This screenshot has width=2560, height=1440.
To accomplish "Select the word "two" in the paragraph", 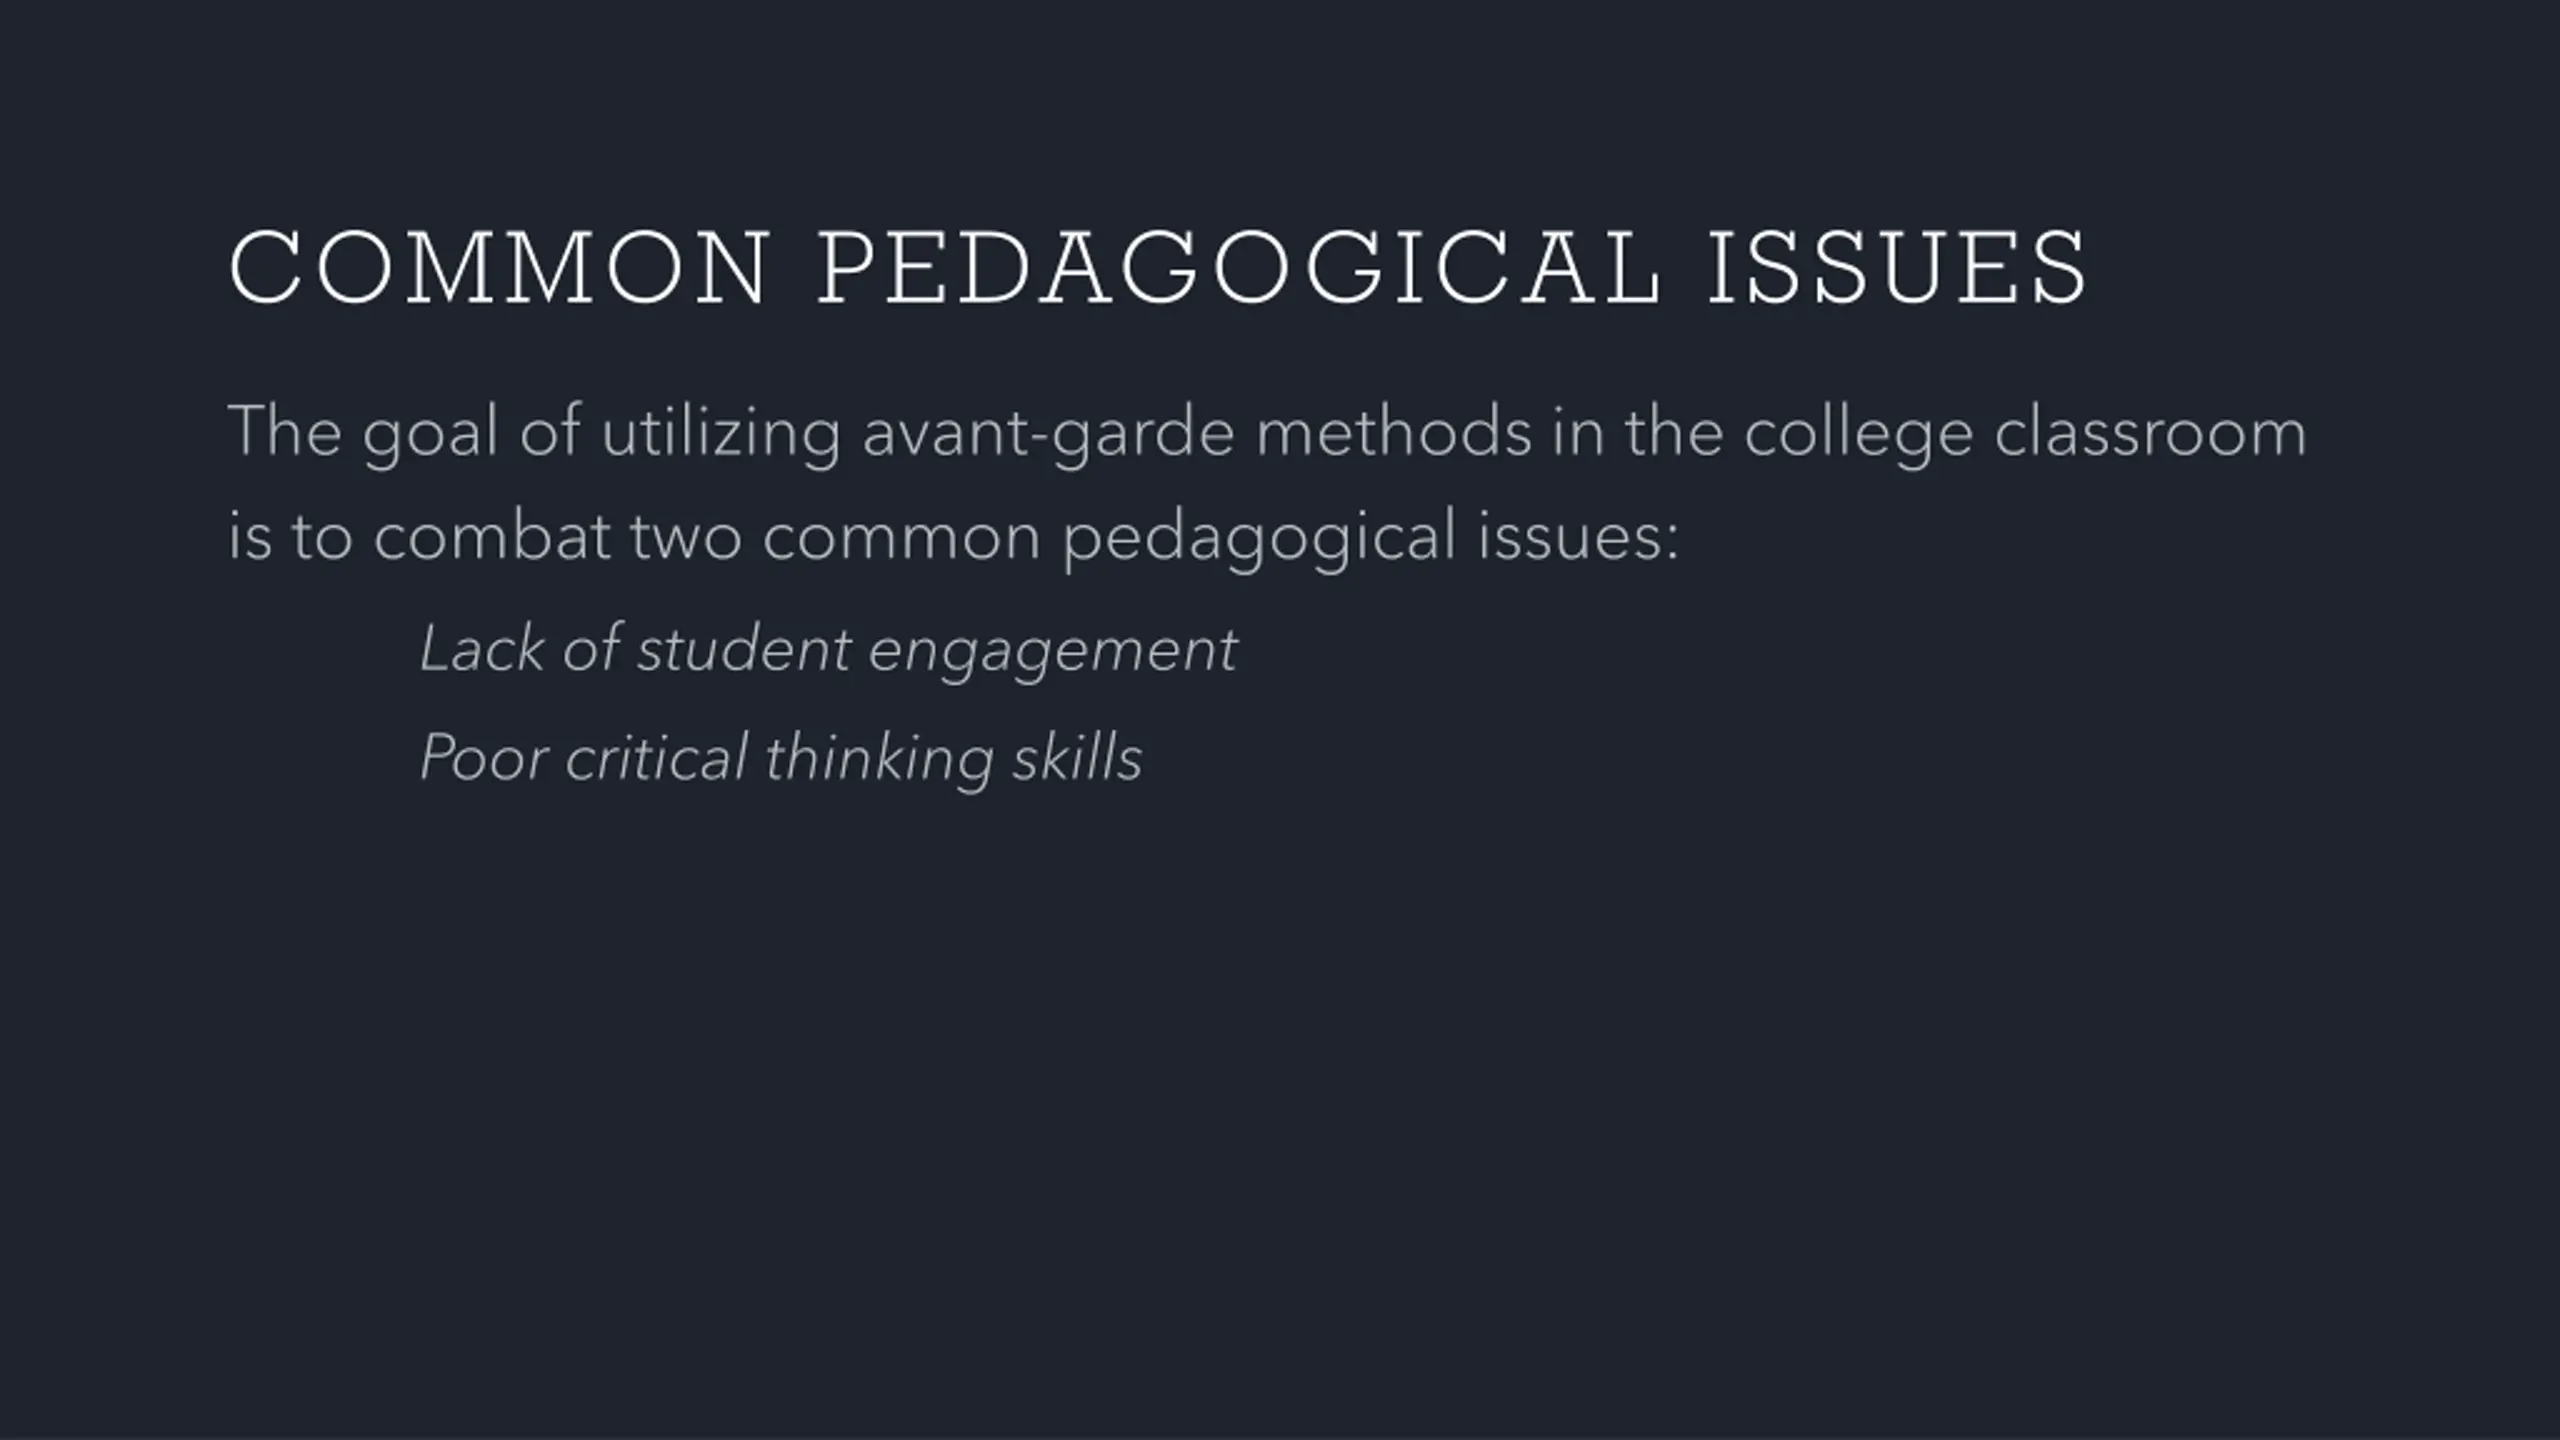I will [x=686, y=538].
